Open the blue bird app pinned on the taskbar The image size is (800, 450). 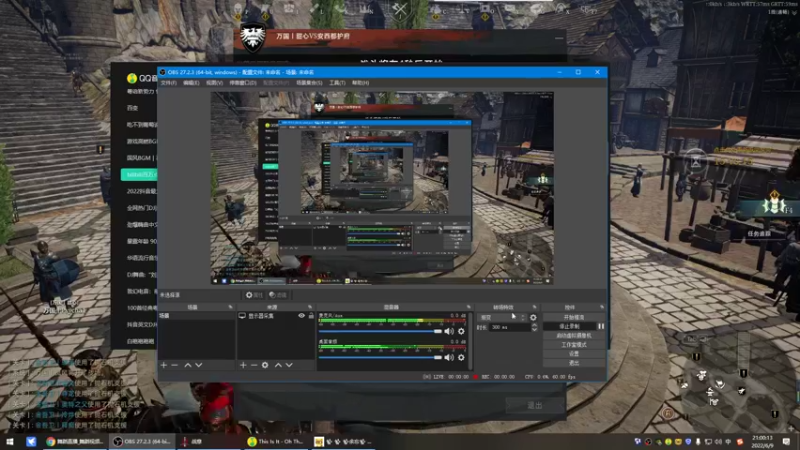[31, 442]
